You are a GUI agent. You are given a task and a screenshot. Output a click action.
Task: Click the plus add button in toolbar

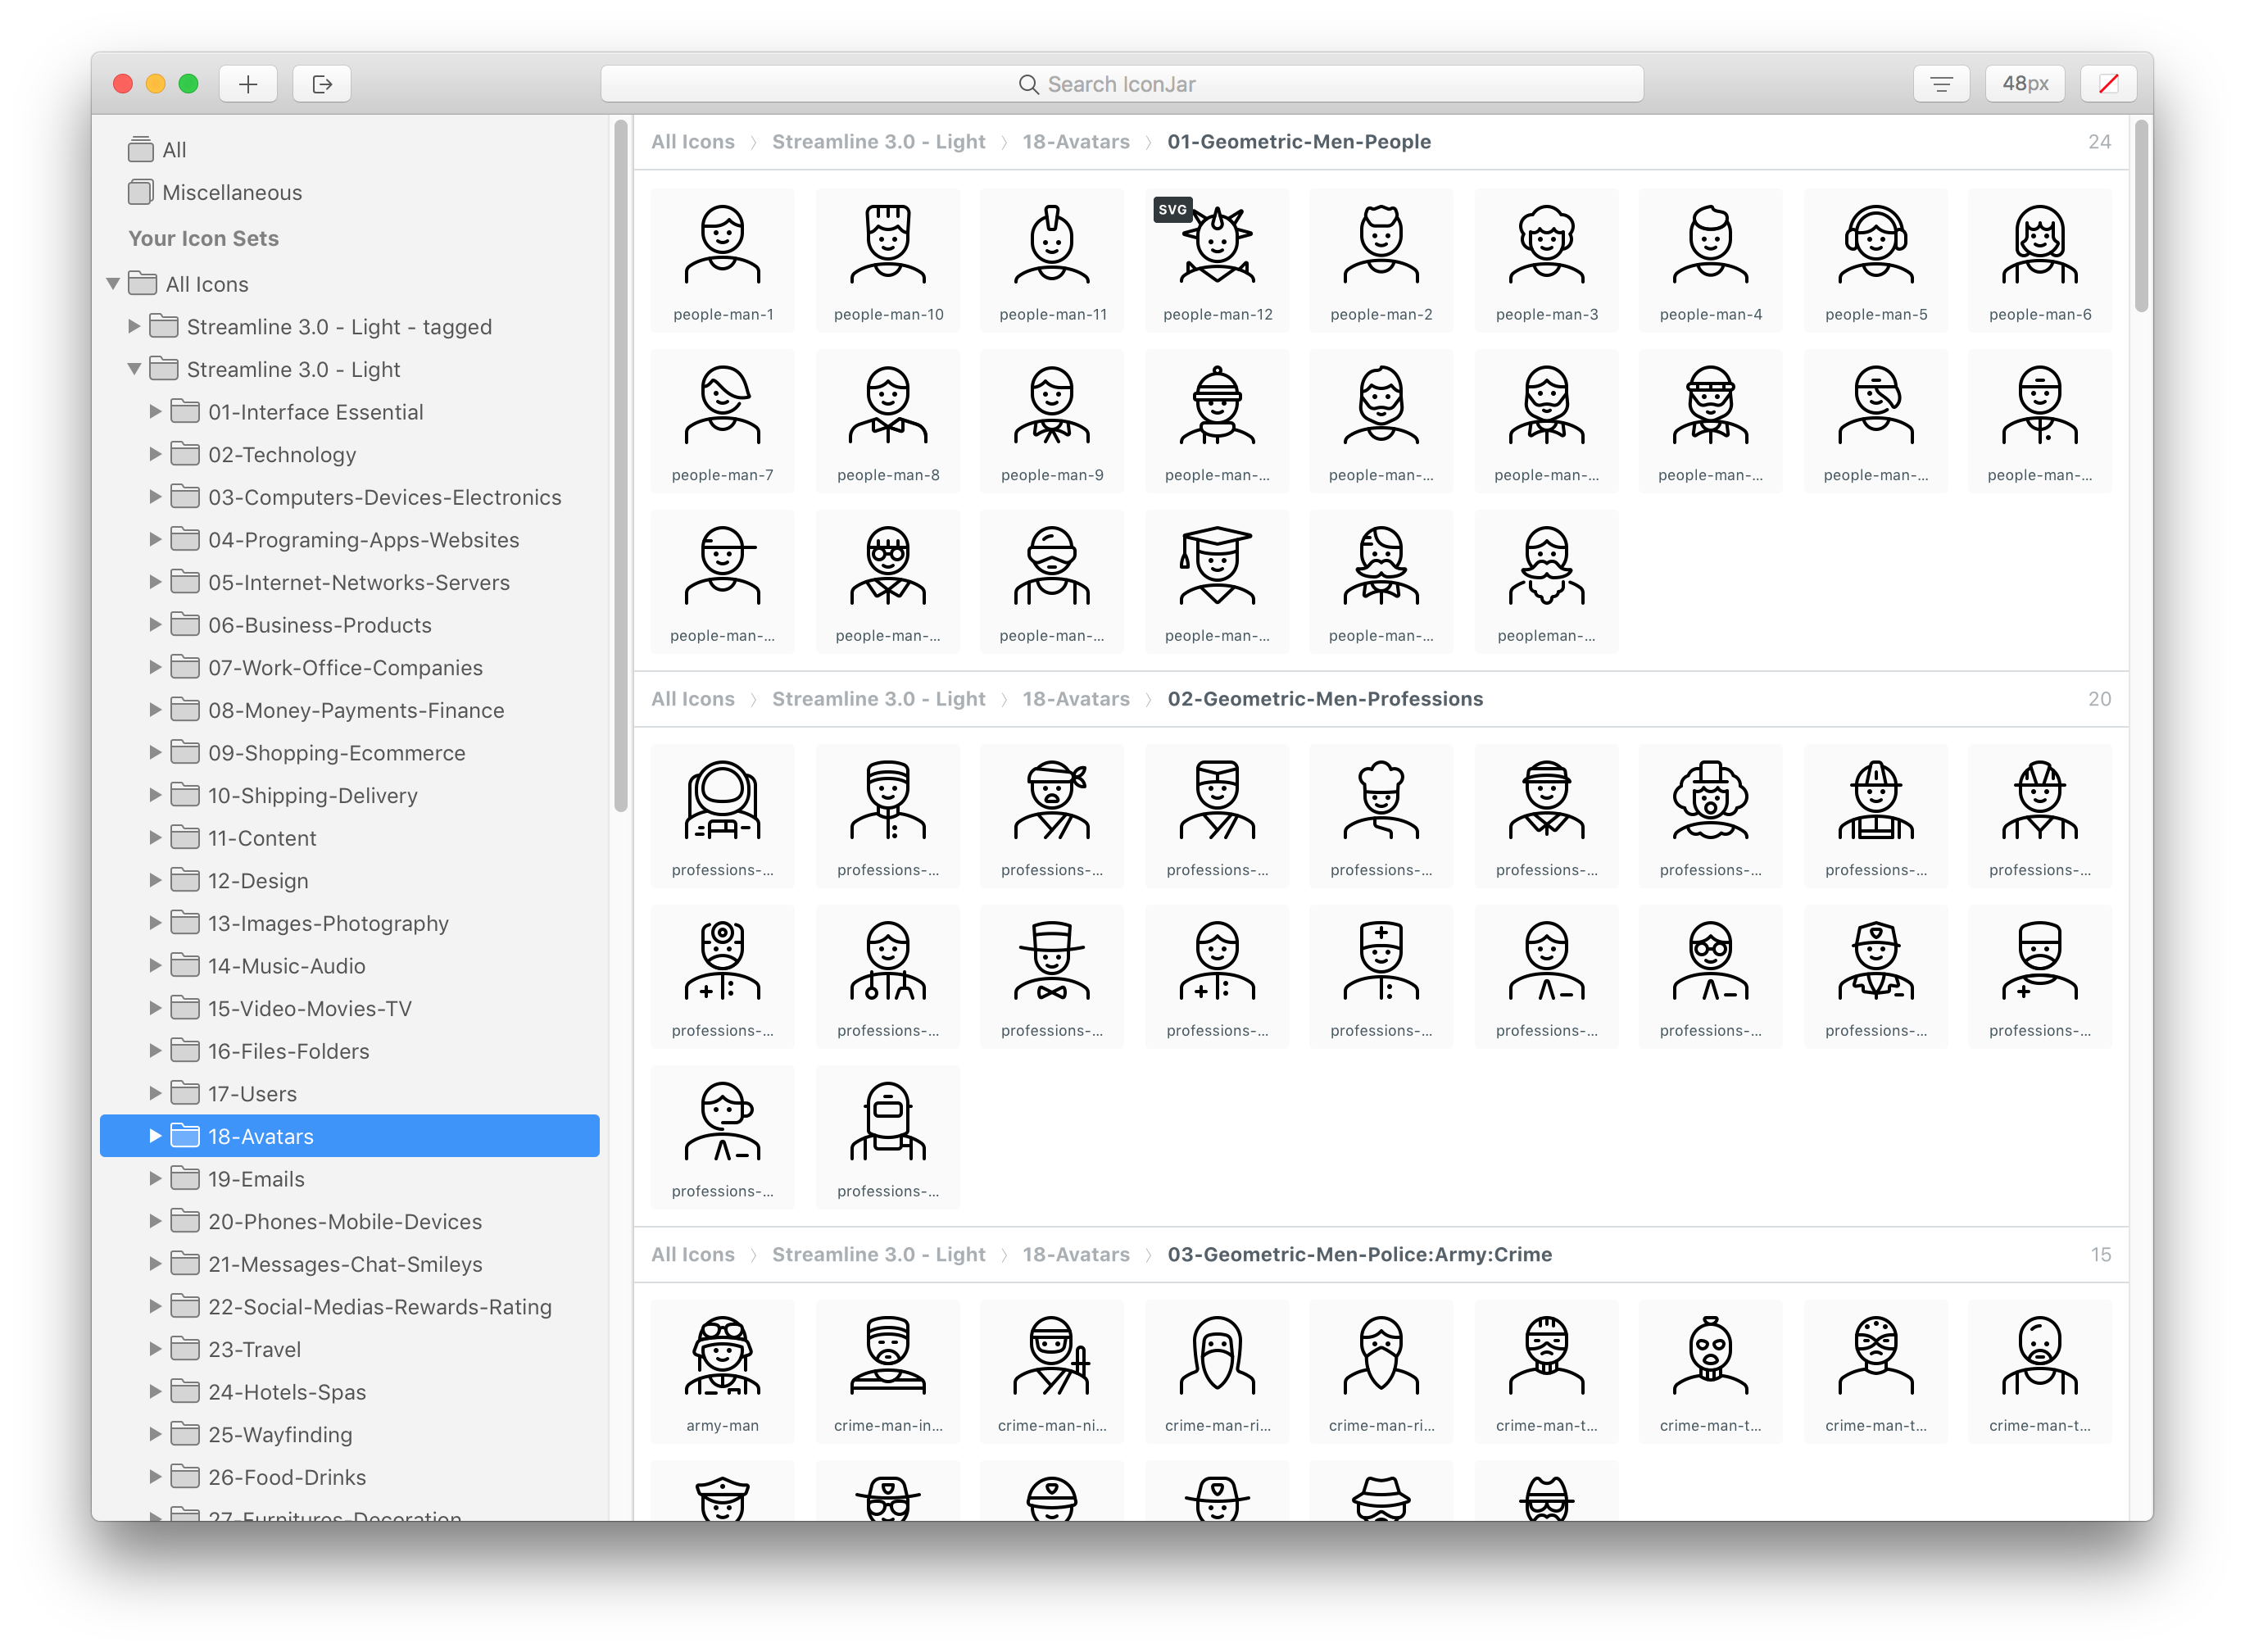click(x=248, y=84)
